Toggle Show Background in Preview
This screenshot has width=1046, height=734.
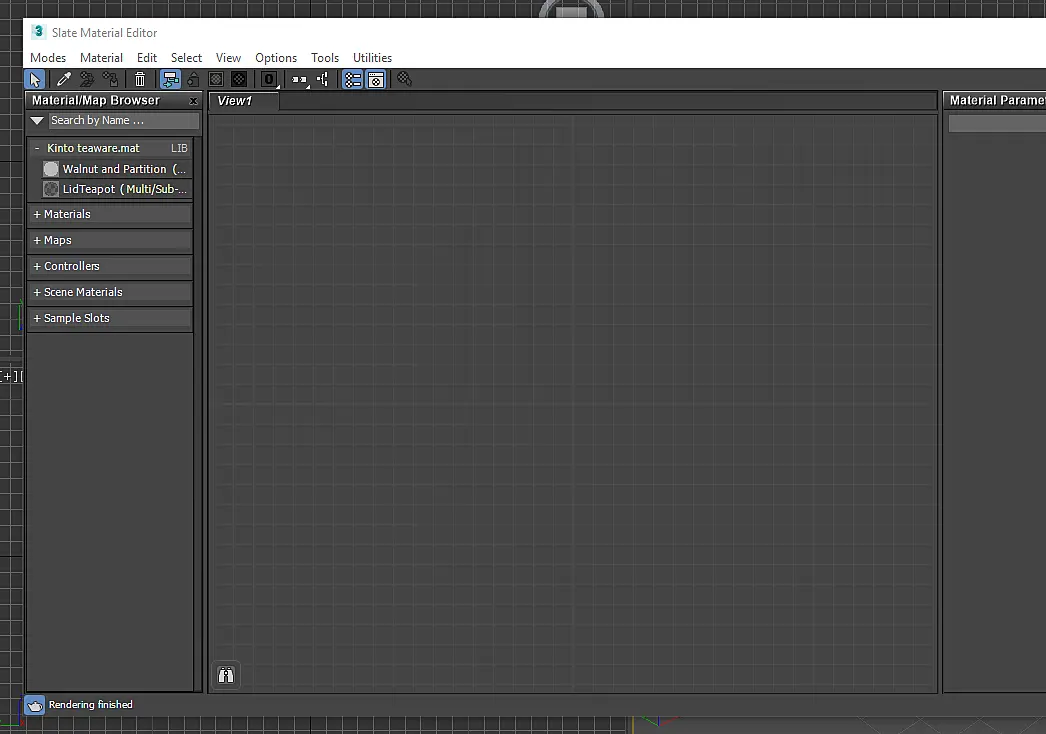[239, 79]
